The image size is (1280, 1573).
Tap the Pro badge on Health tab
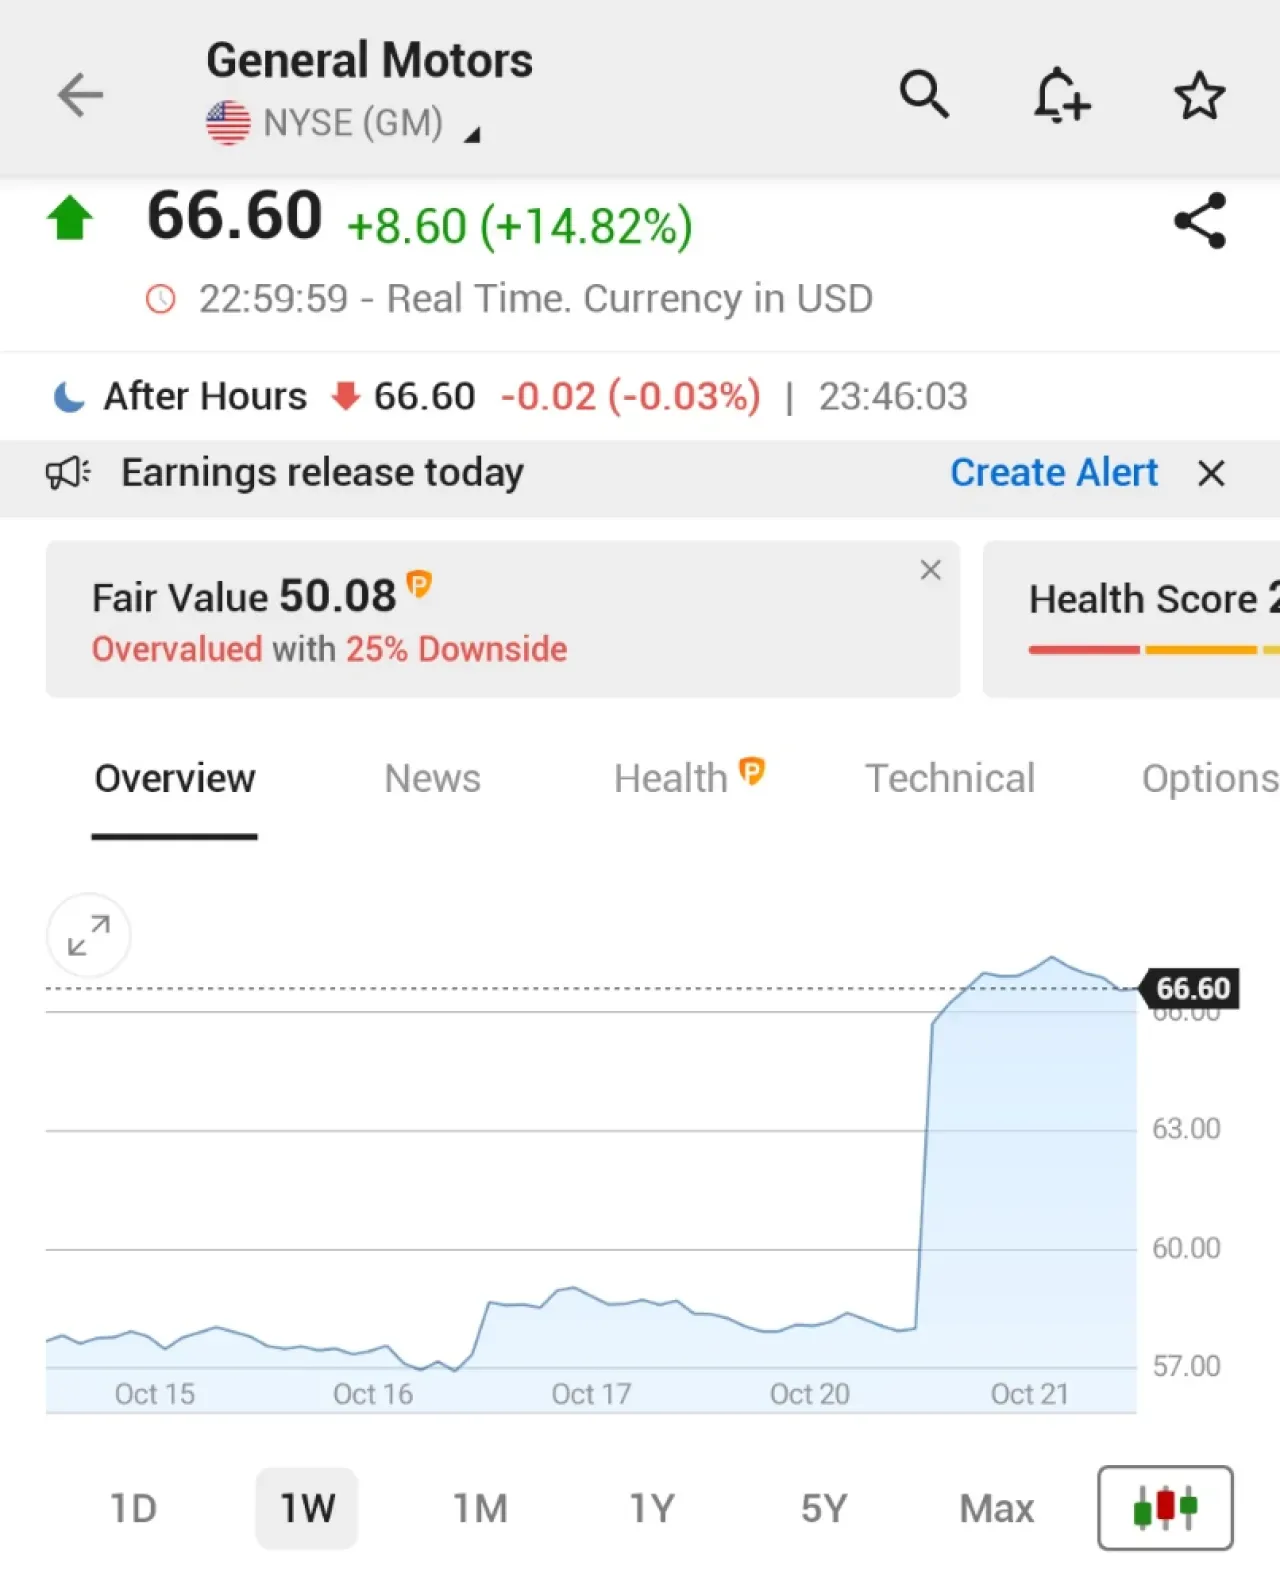752,771
